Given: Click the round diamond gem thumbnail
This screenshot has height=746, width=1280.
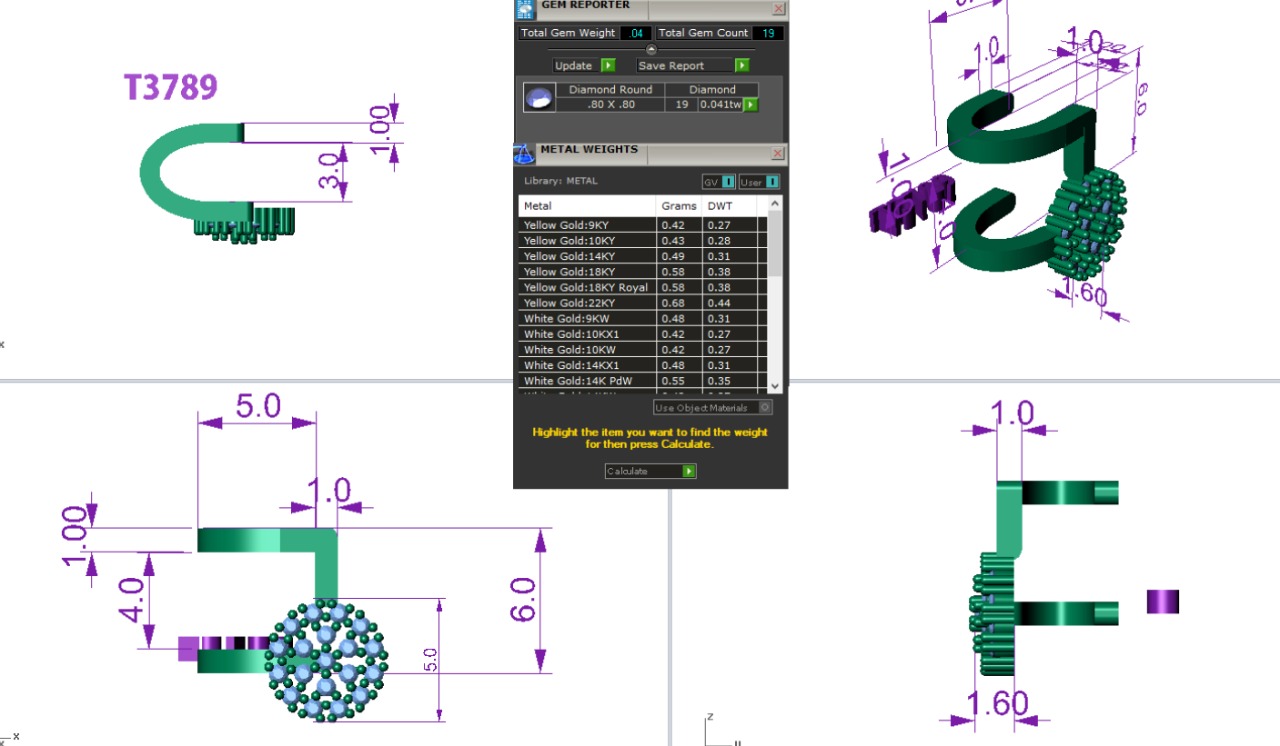Looking at the screenshot, I should click(538, 97).
